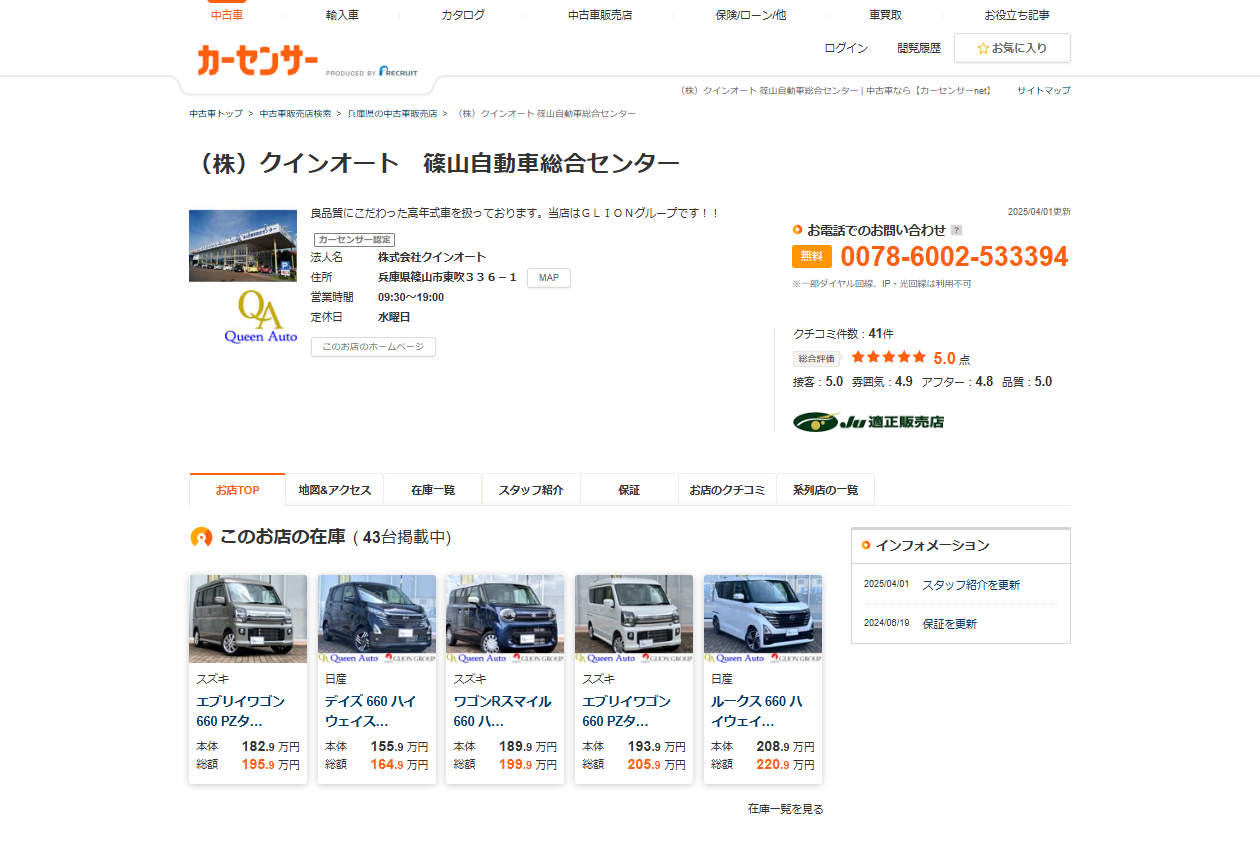Click 中古車トップ breadcrumb link
The image size is (1260, 856).
click(216, 114)
